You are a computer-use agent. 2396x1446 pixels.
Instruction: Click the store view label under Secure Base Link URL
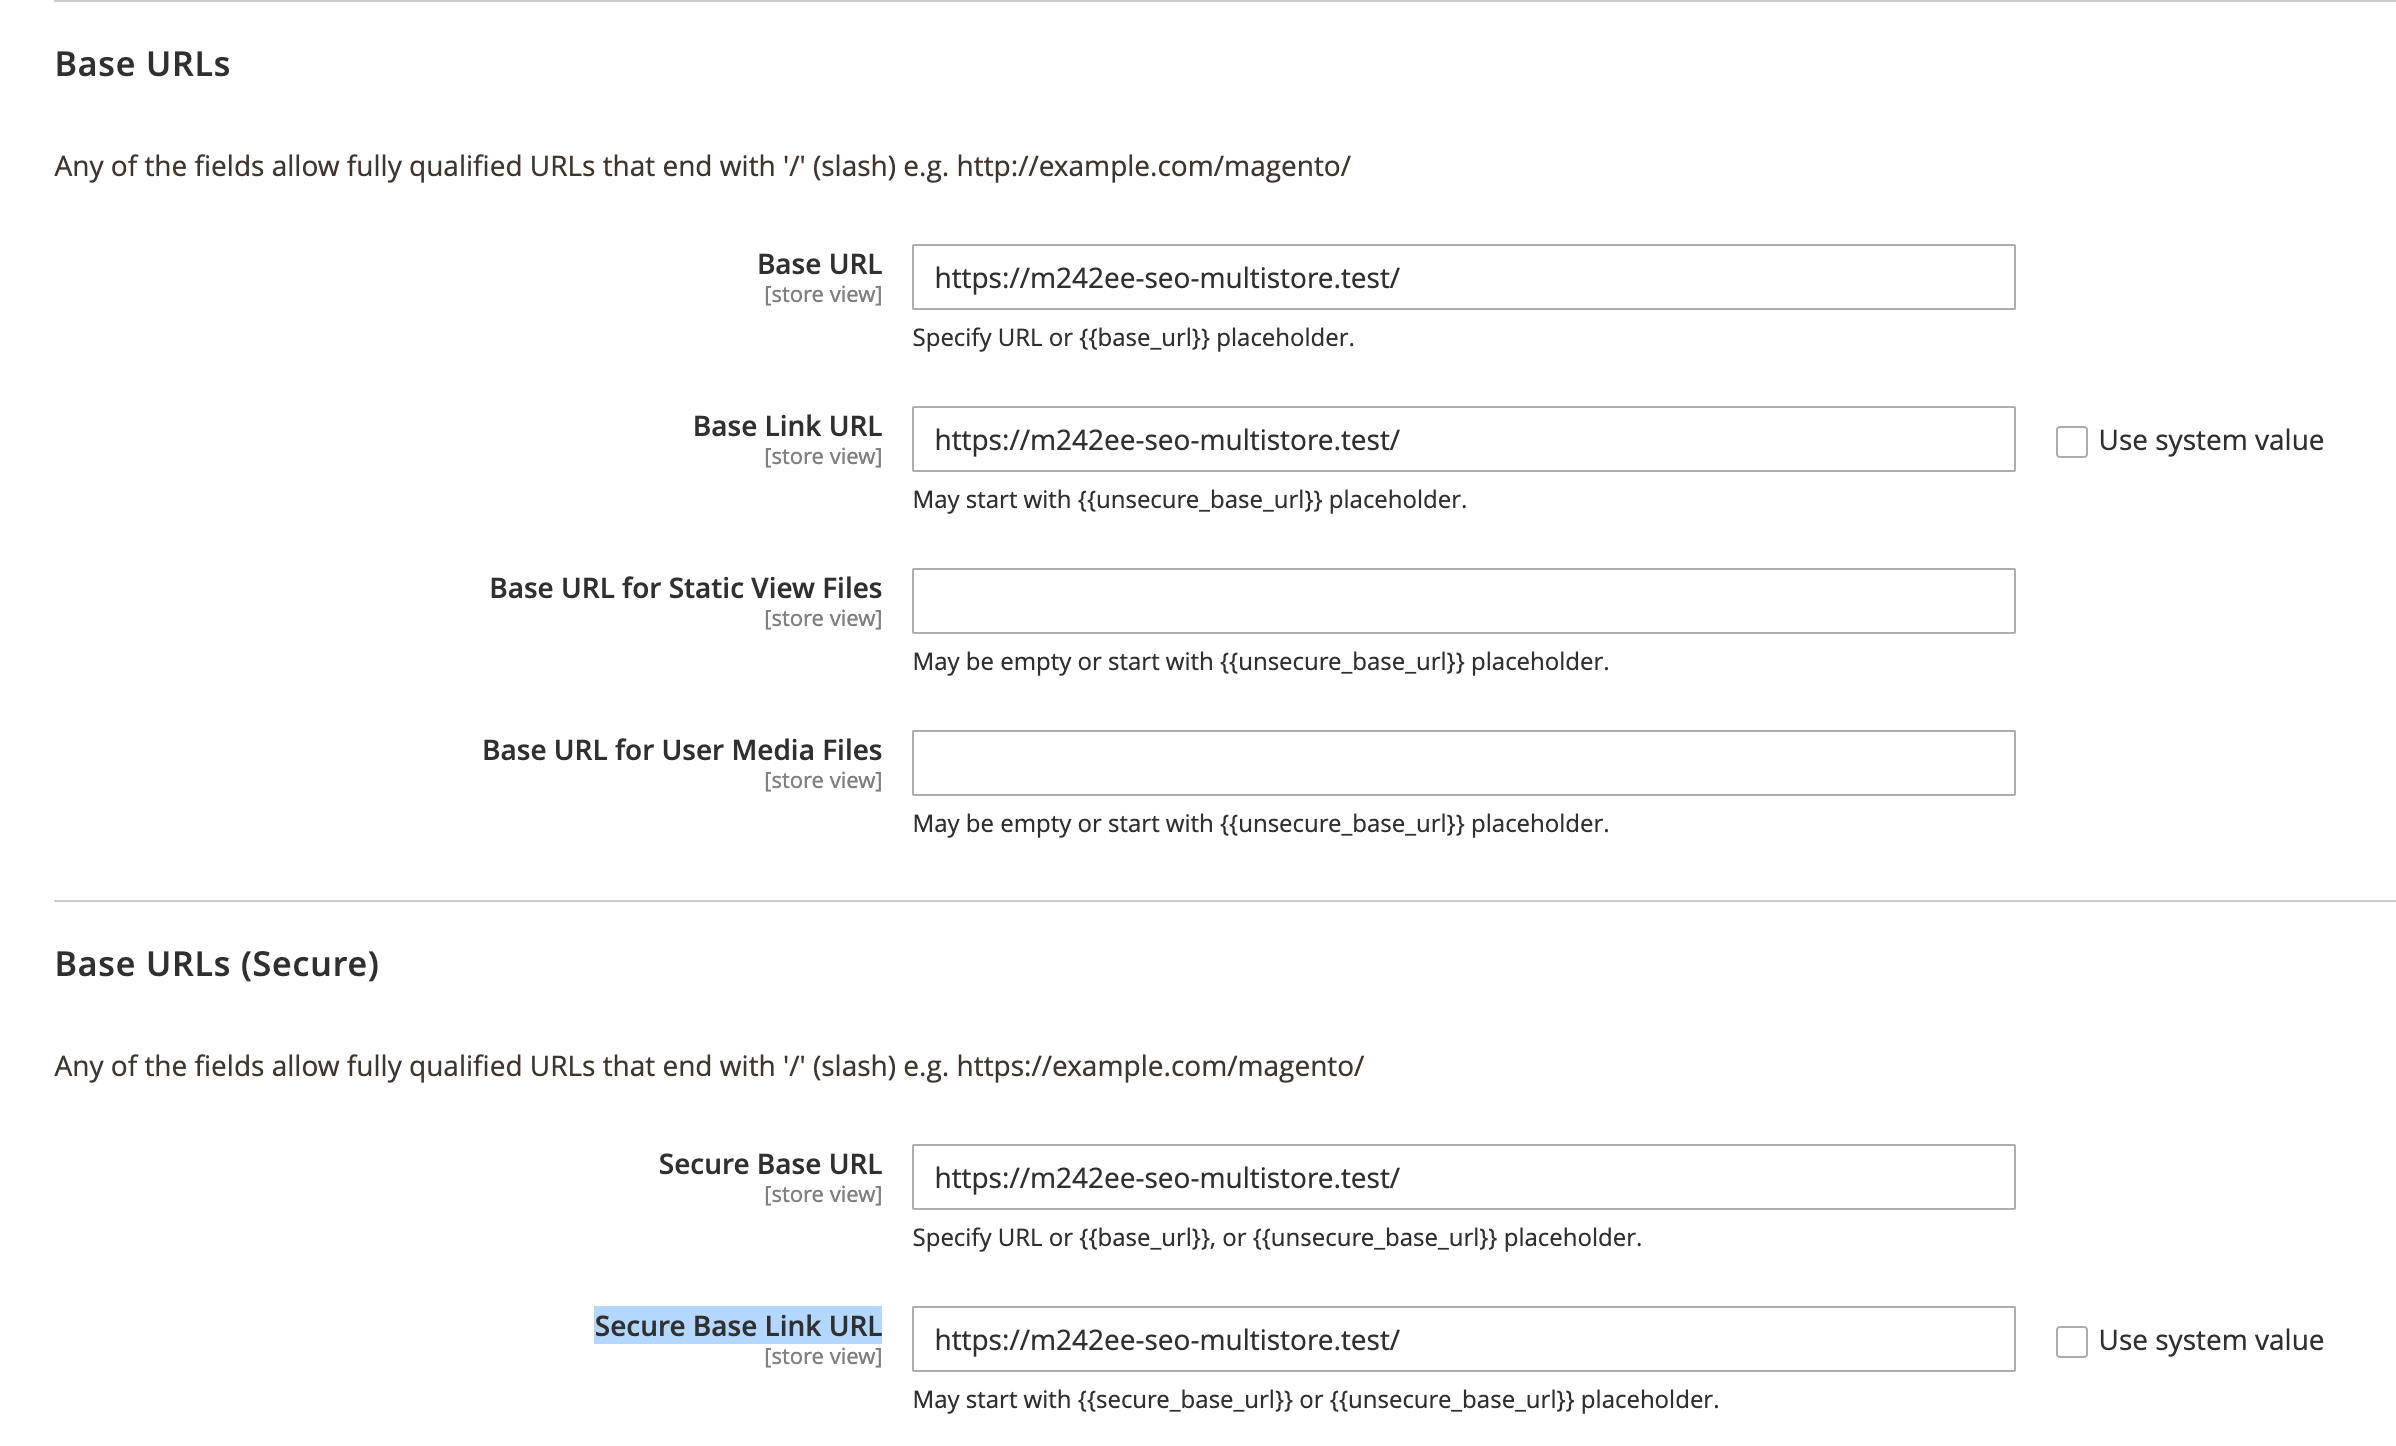coord(822,1355)
